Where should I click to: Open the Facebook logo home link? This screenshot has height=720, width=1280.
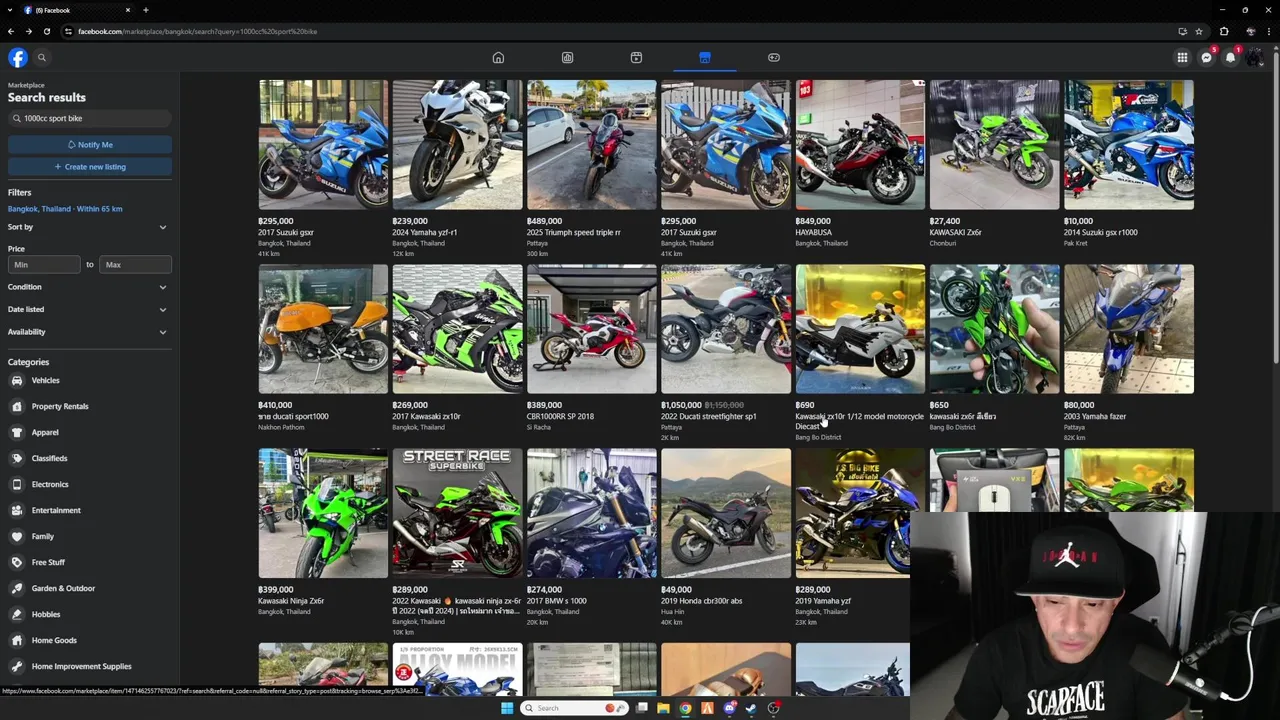coord(18,58)
